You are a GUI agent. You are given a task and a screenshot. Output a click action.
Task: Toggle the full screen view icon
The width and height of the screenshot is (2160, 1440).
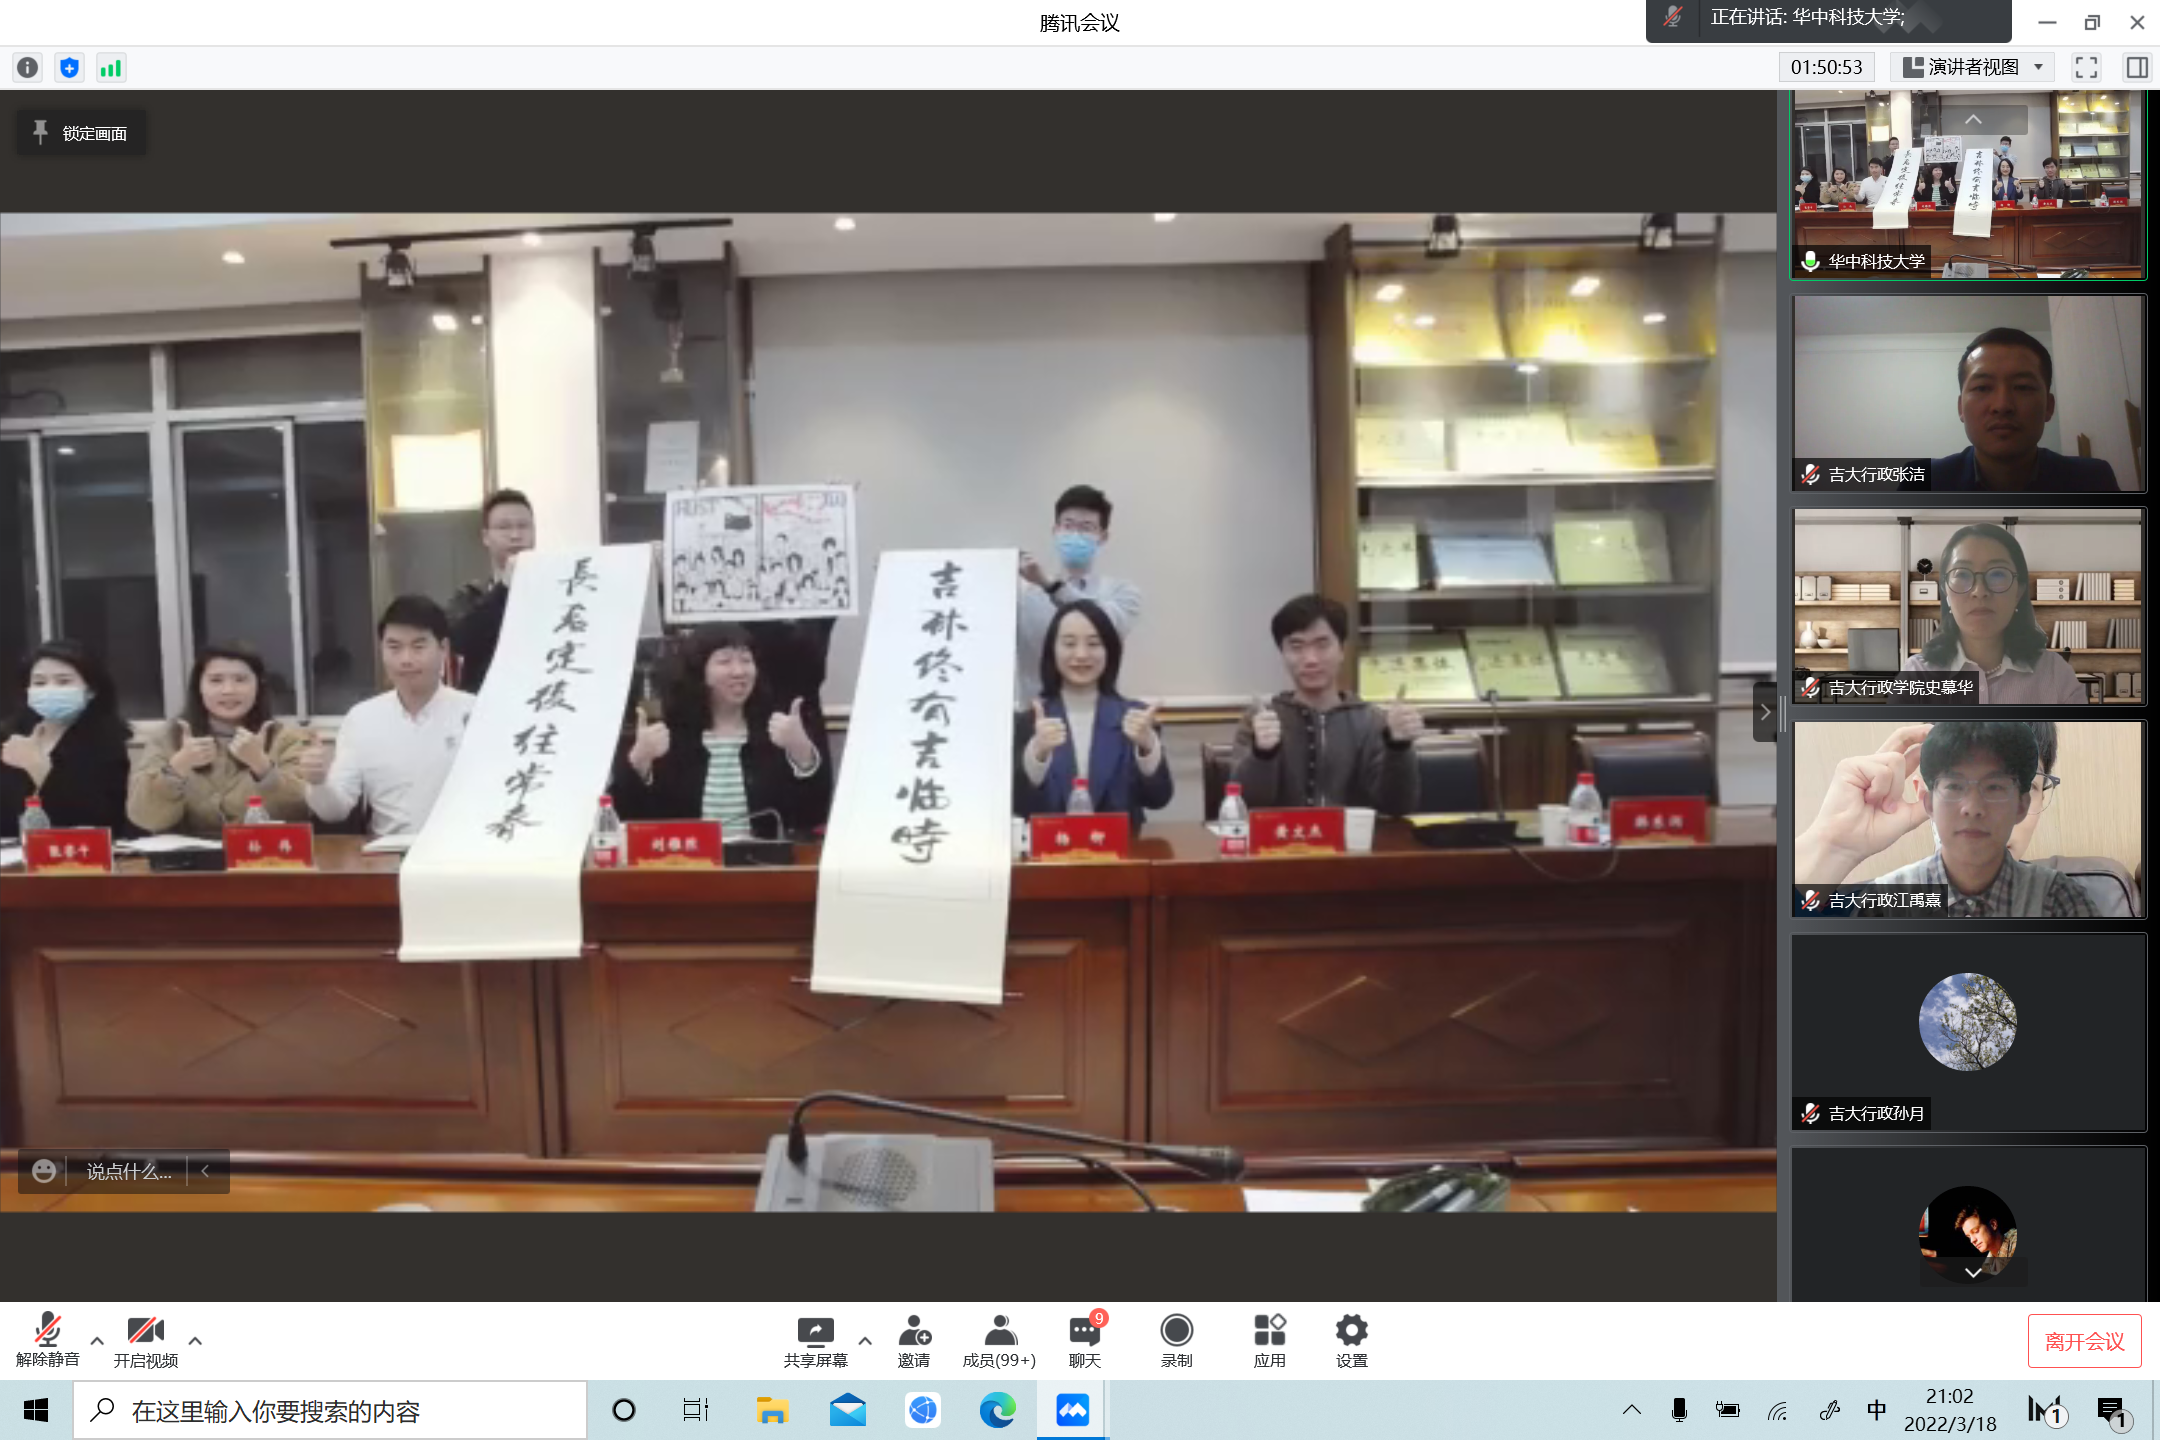pos(2086,67)
